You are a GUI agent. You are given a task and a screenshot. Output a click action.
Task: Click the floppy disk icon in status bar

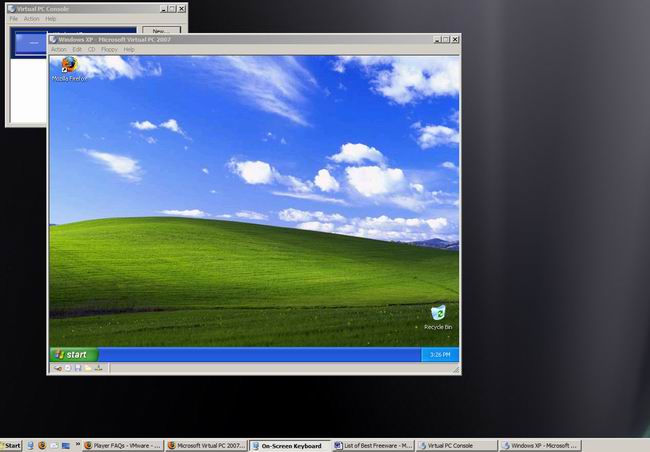(78, 368)
